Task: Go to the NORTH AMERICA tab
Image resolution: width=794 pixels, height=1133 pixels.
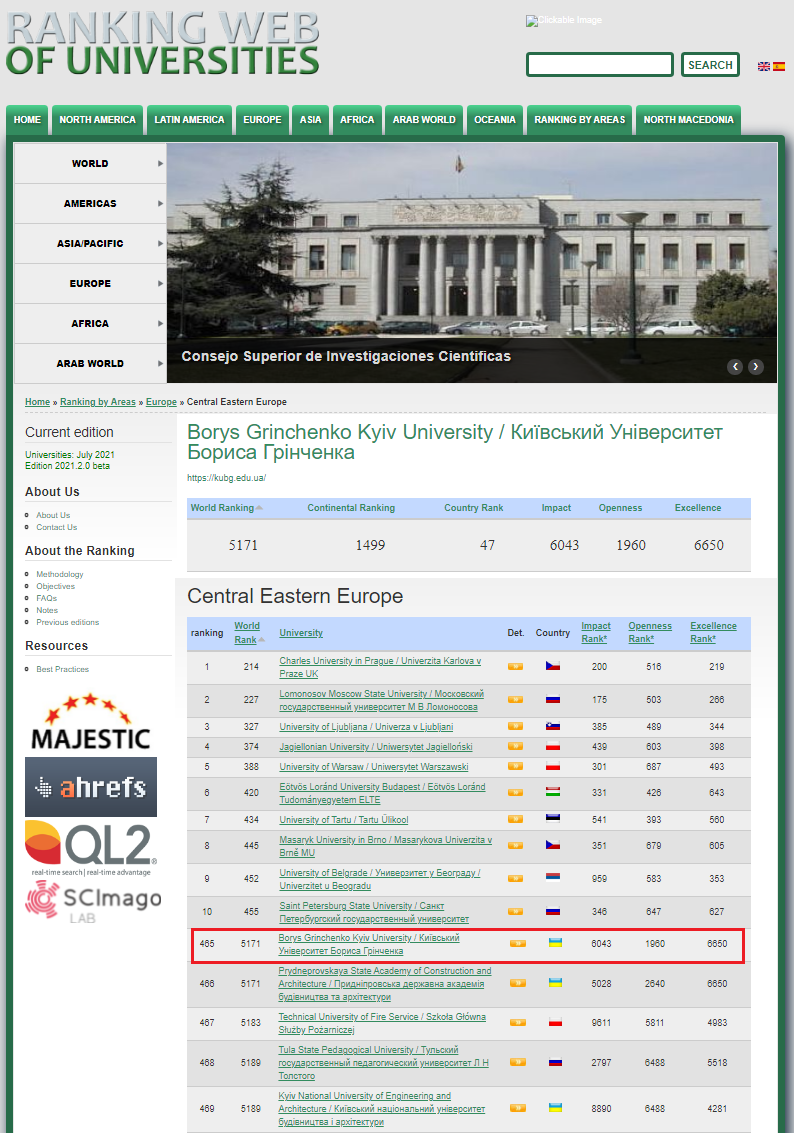Action: coord(97,120)
